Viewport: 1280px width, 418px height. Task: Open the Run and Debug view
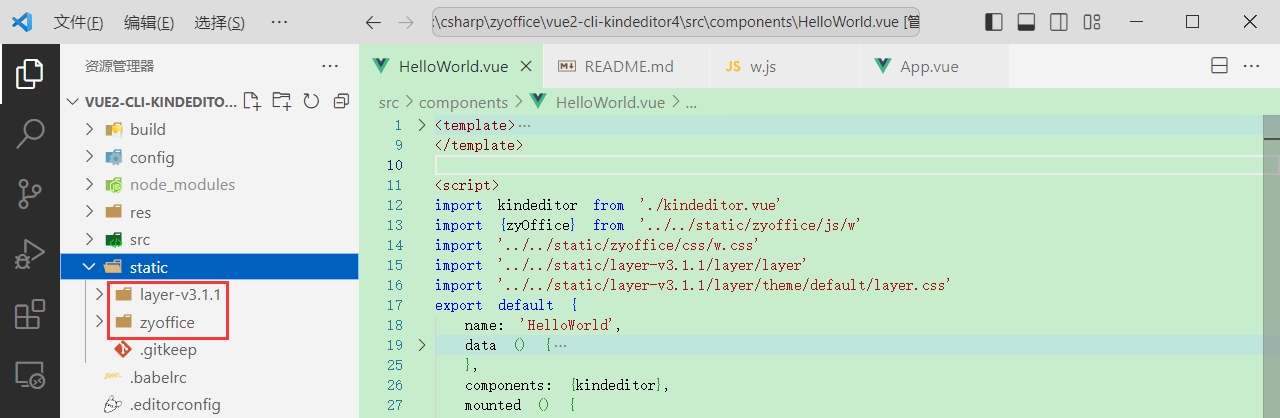click(x=30, y=254)
